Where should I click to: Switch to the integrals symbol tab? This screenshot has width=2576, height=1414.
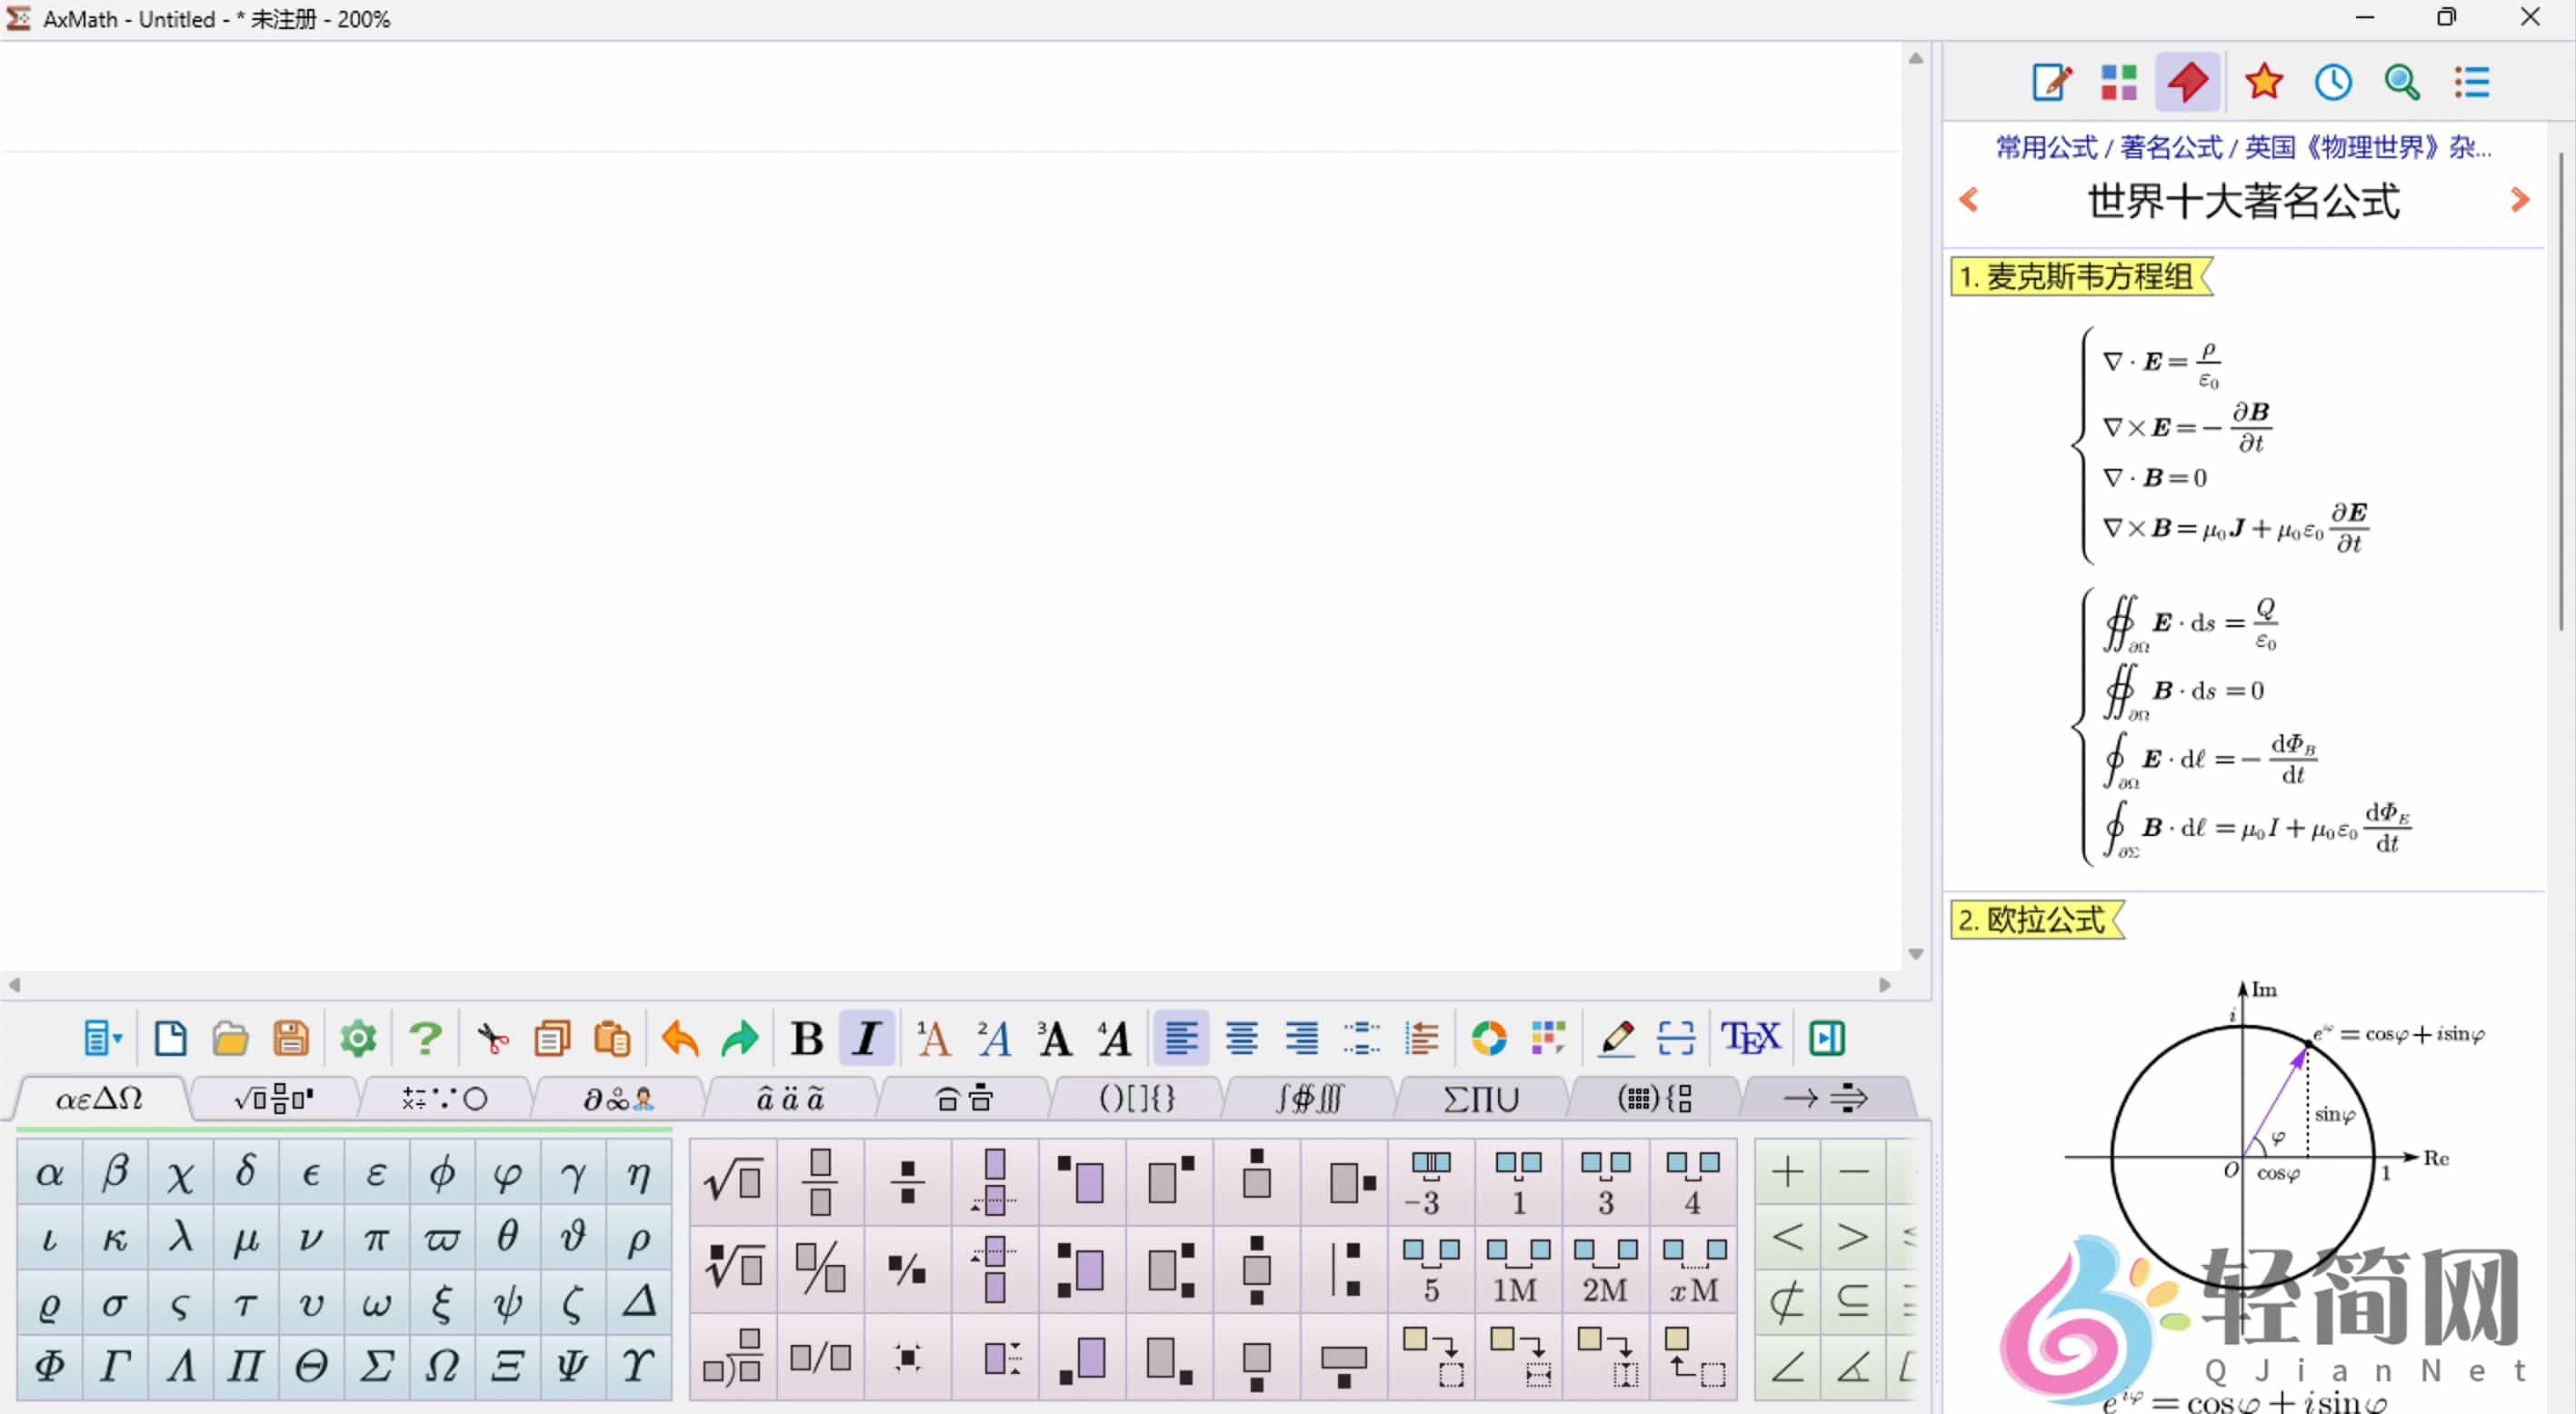coord(1309,1099)
